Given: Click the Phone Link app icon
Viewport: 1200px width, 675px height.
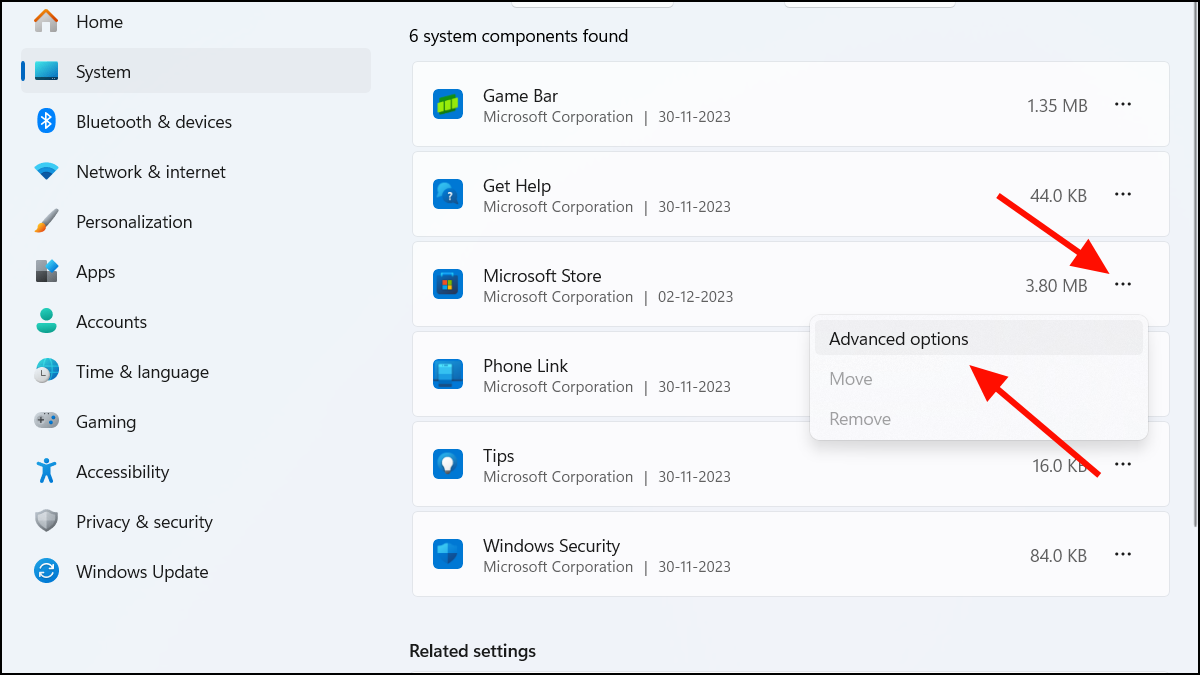Looking at the screenshot, I should pyautogui.click(x=447, y=374).
